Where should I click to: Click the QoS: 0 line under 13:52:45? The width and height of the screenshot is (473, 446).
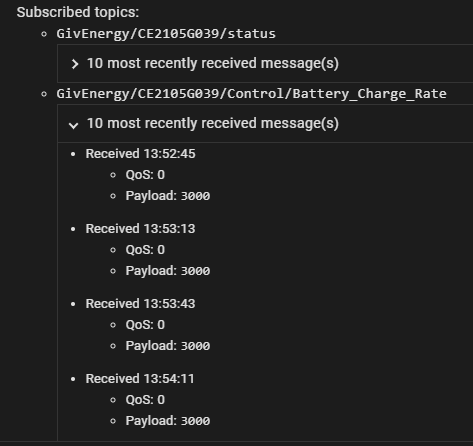145,175
